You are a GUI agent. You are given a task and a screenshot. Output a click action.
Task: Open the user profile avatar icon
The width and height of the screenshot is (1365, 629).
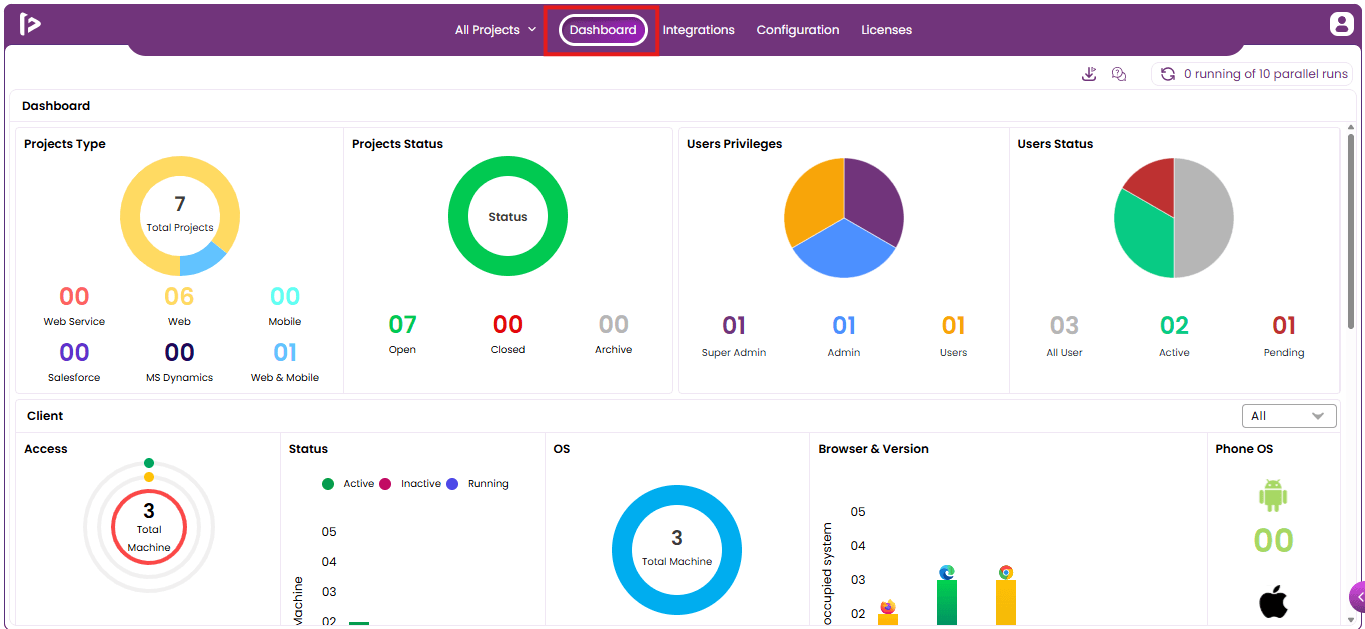1341,25
